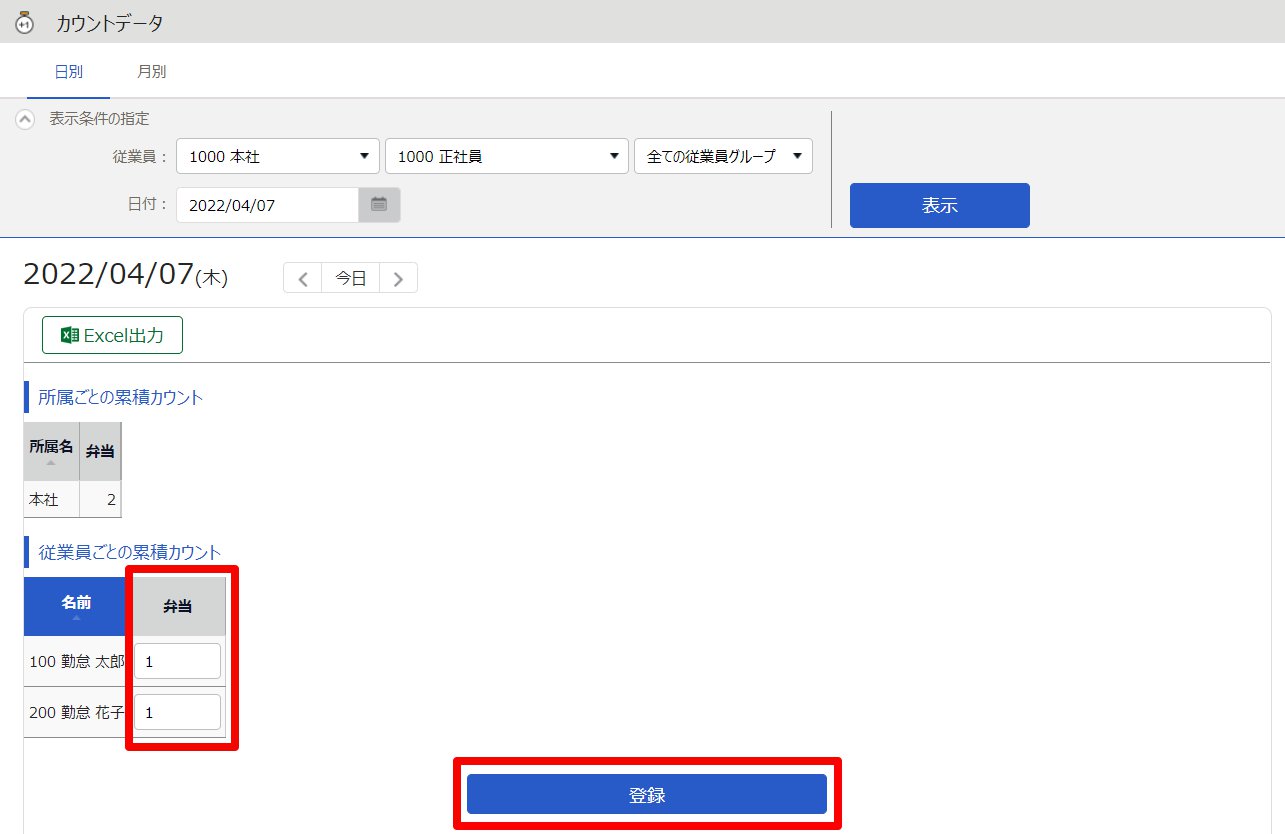This screenshot has width=1285, height=834.
Task: Click the 本社 cell in affiliation table
Action: 52,499
